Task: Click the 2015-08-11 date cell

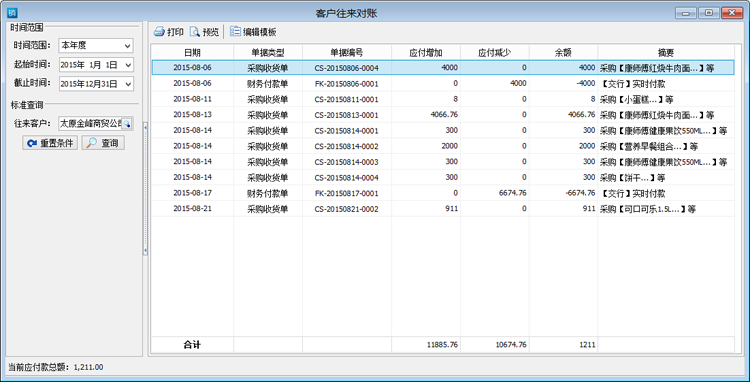Action: 192,99
